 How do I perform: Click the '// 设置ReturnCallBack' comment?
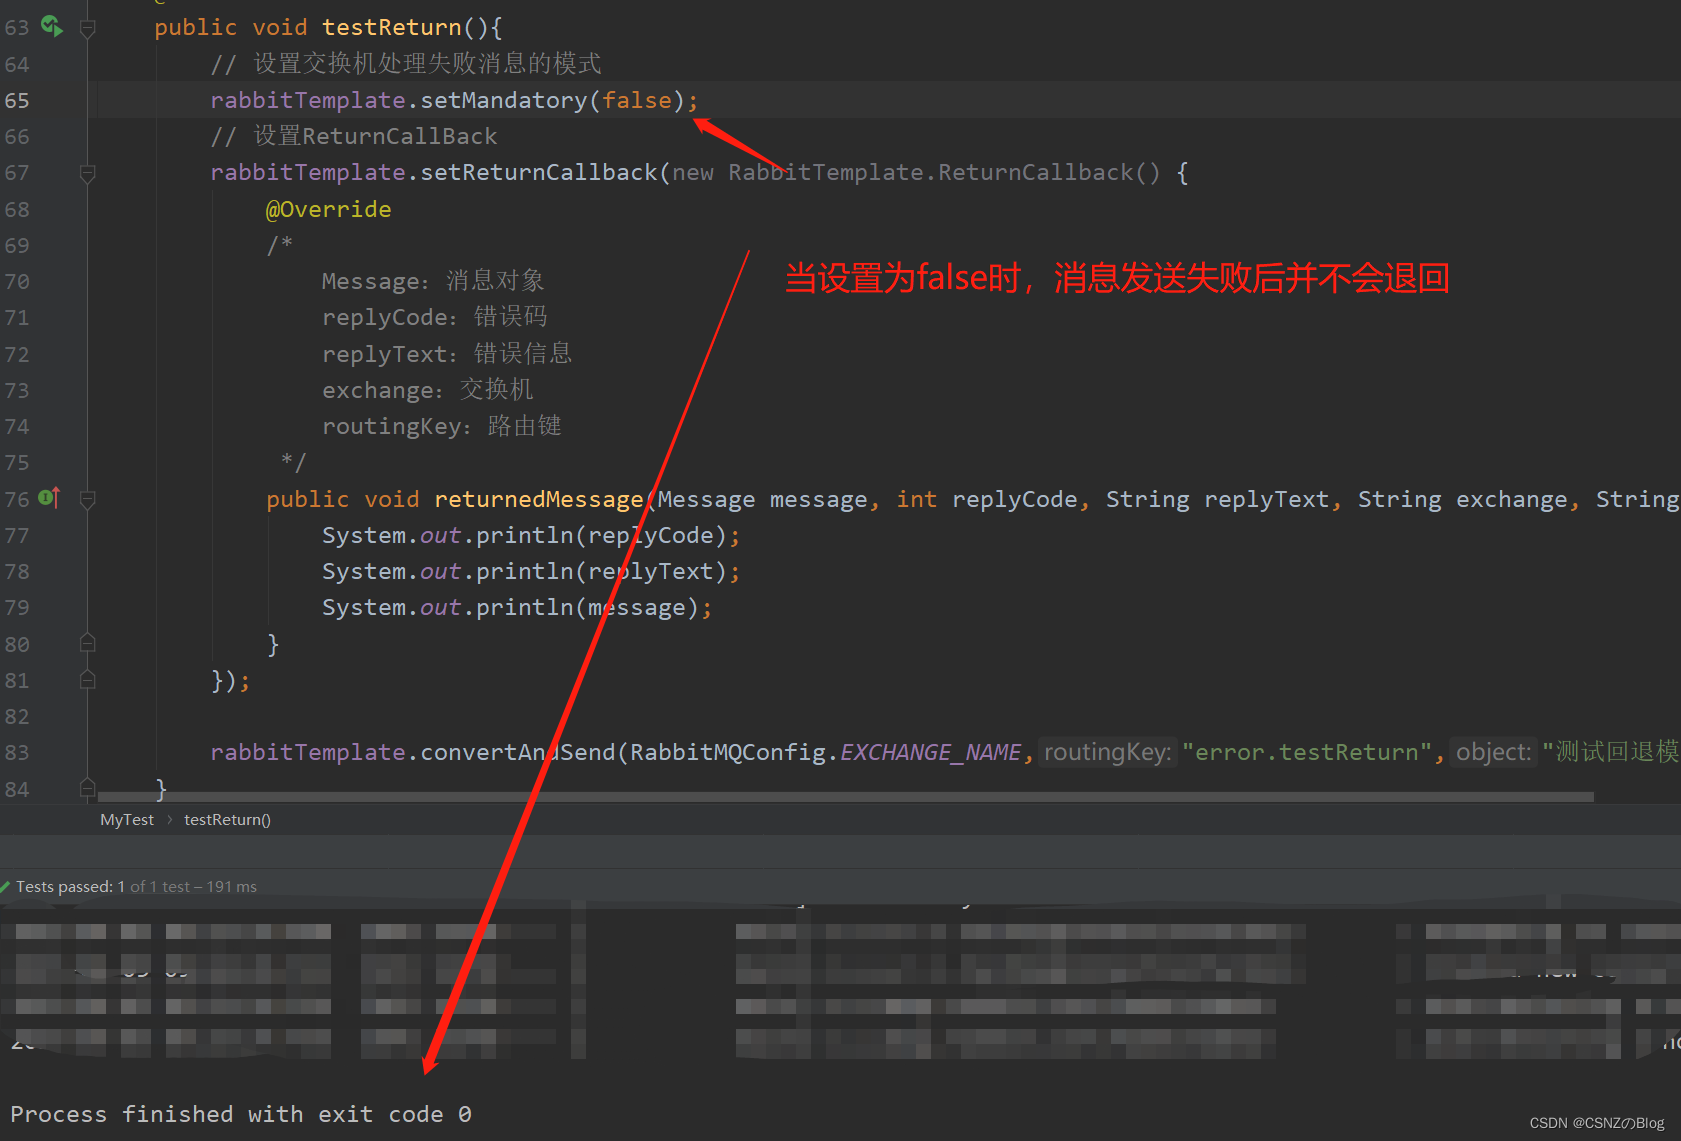click(353, 136)
